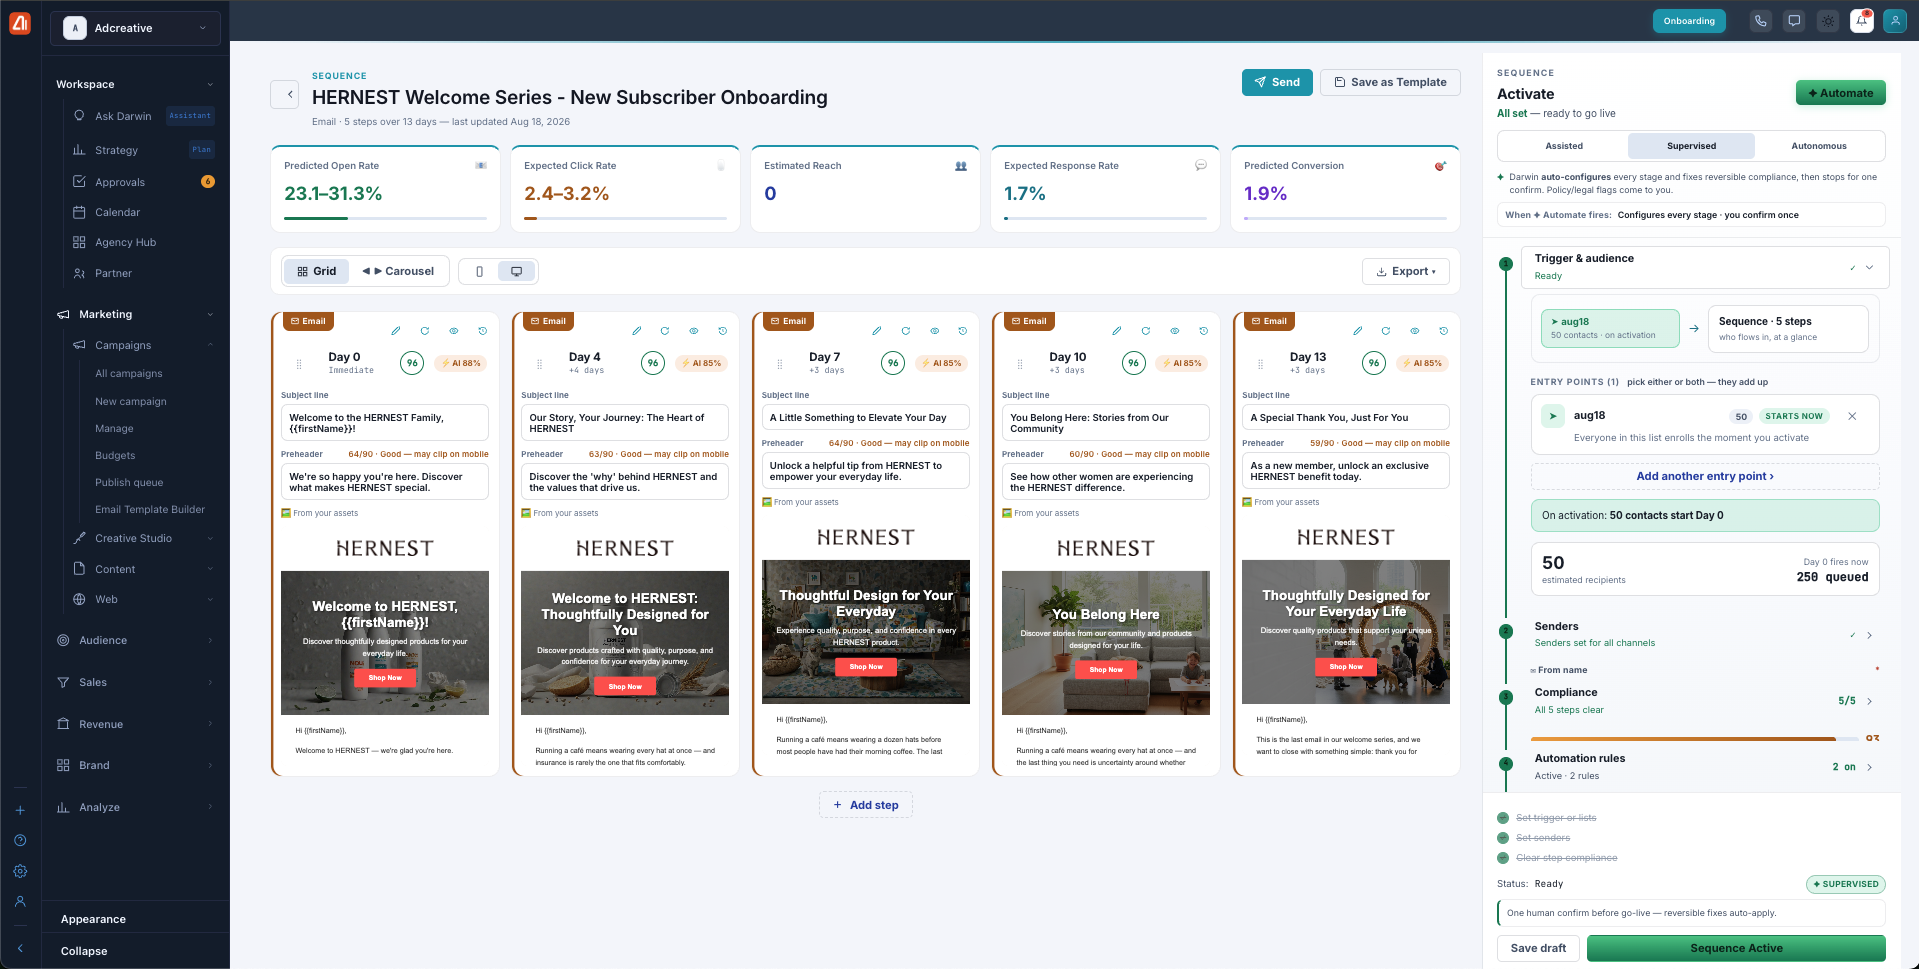Toggle preview eye on Day 13 card

pyautogui.click(x=1415, y=331)
